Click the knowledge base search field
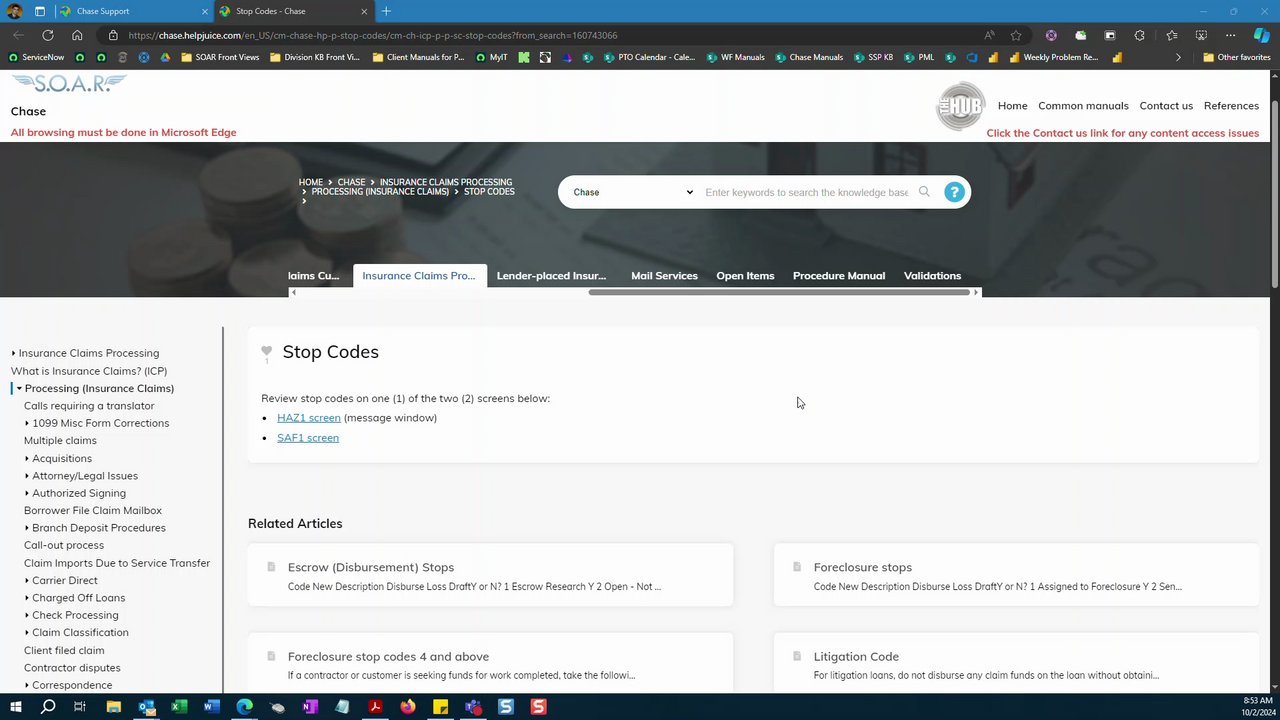Image resolution: width=1280 pixels, height=720 pixels. [x=807, y=192]
